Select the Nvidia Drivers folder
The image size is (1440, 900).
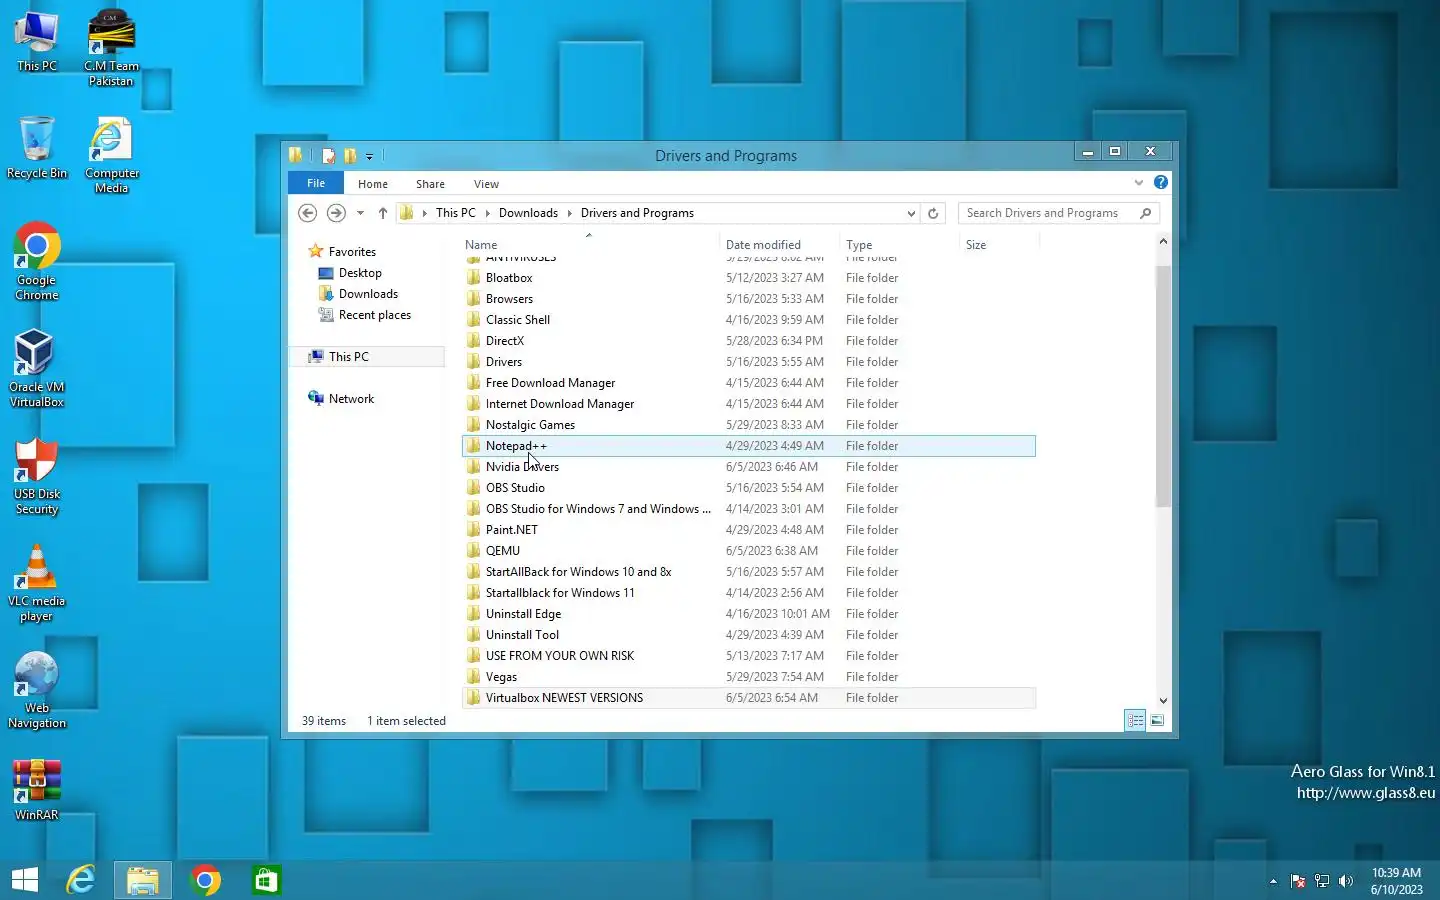[x=522, y=467]
